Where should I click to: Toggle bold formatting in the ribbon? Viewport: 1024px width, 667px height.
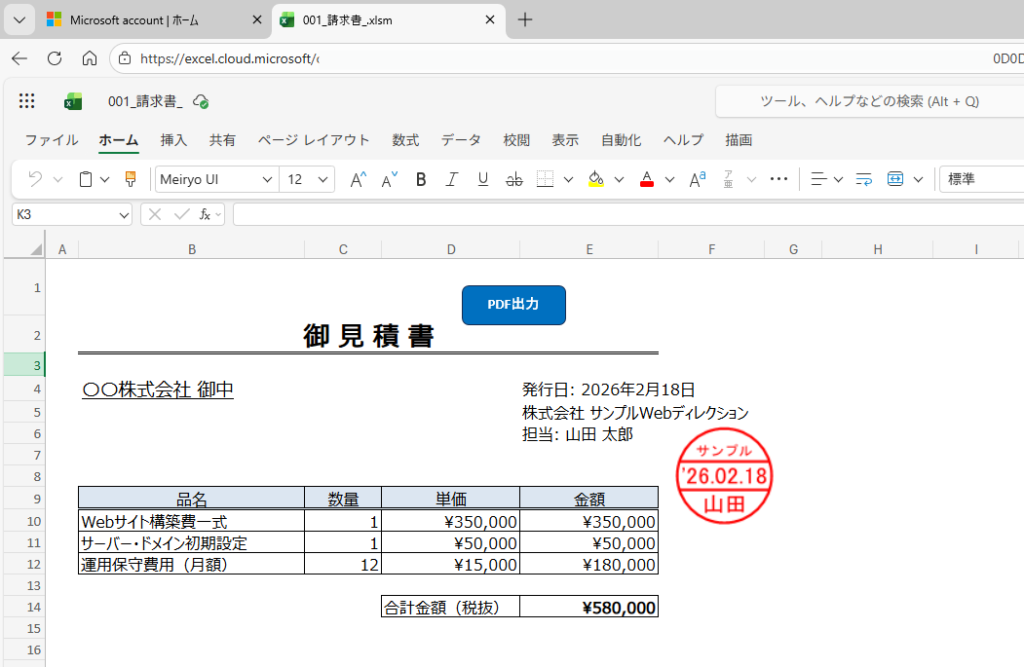point(421,180)
